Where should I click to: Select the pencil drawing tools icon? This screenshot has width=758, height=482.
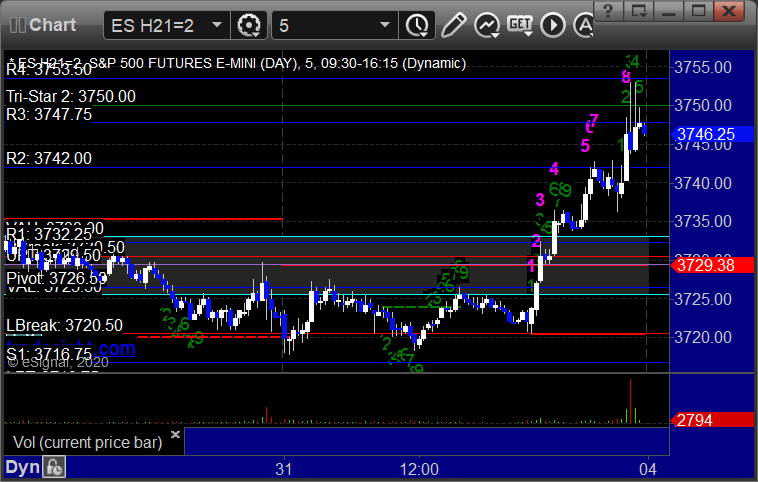tap(453, 25)
